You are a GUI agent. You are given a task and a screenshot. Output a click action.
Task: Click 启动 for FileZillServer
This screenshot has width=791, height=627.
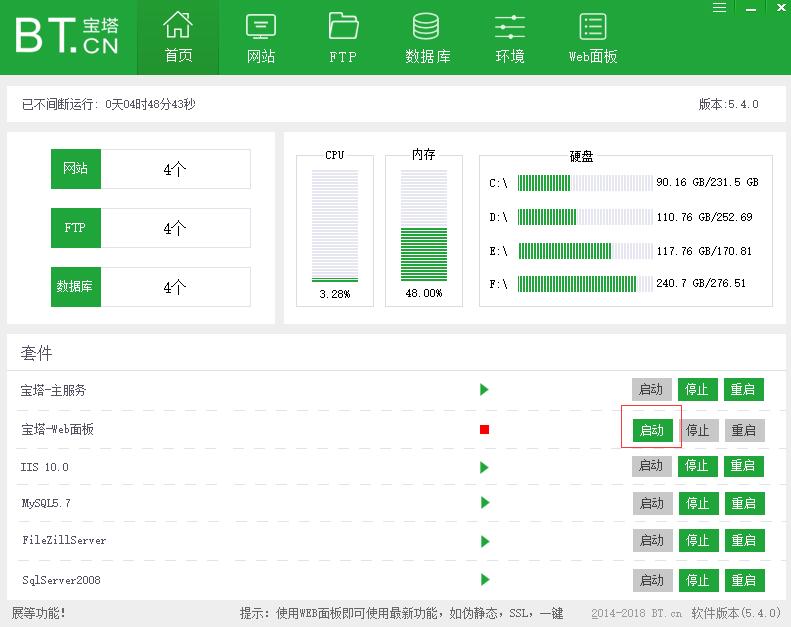point(652,540)
